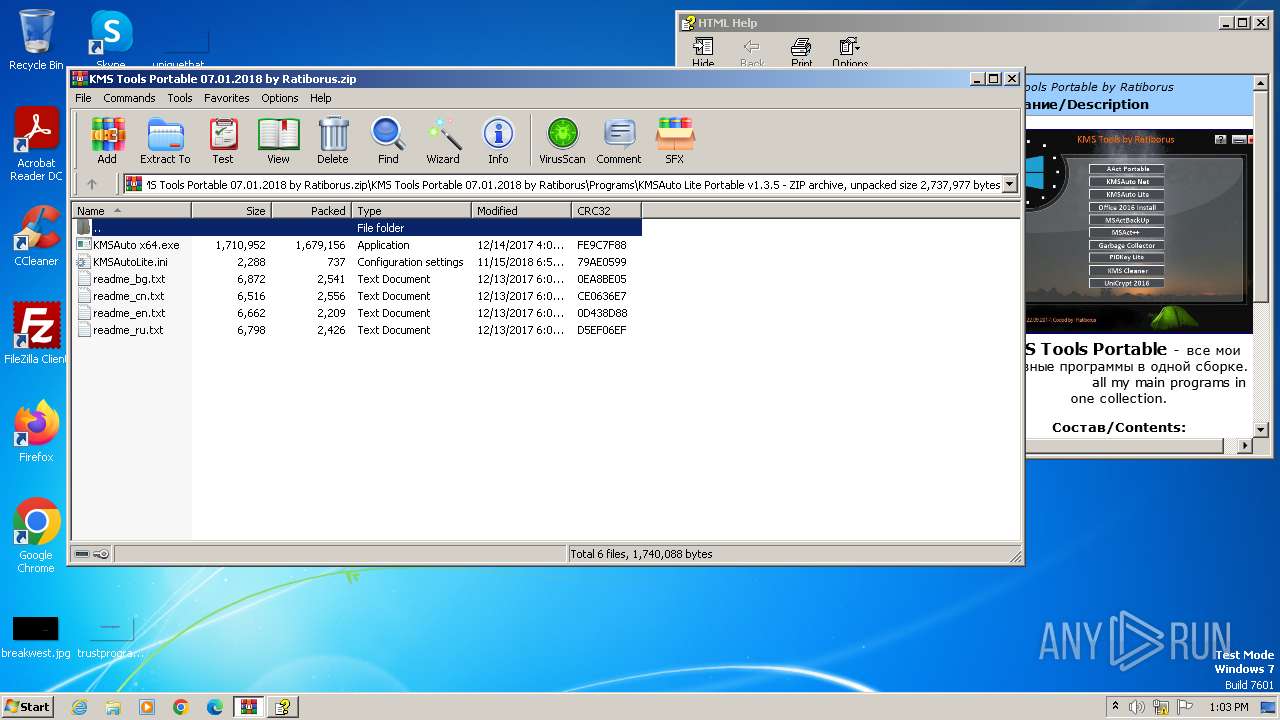1280x720 pixels.
Task: Select the readme_ru.txt file
Action: [x=357, y=330]
